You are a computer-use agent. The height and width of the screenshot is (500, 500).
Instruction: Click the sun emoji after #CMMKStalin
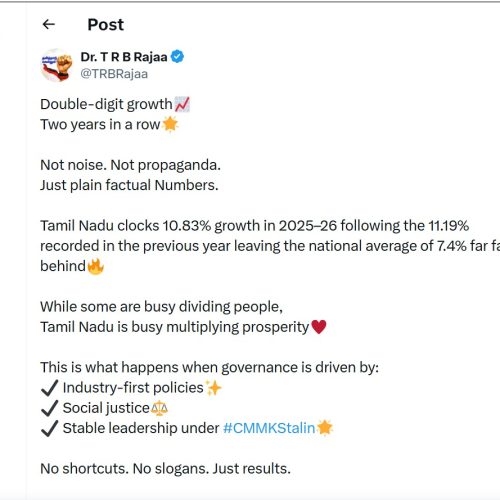coord(325,428)
